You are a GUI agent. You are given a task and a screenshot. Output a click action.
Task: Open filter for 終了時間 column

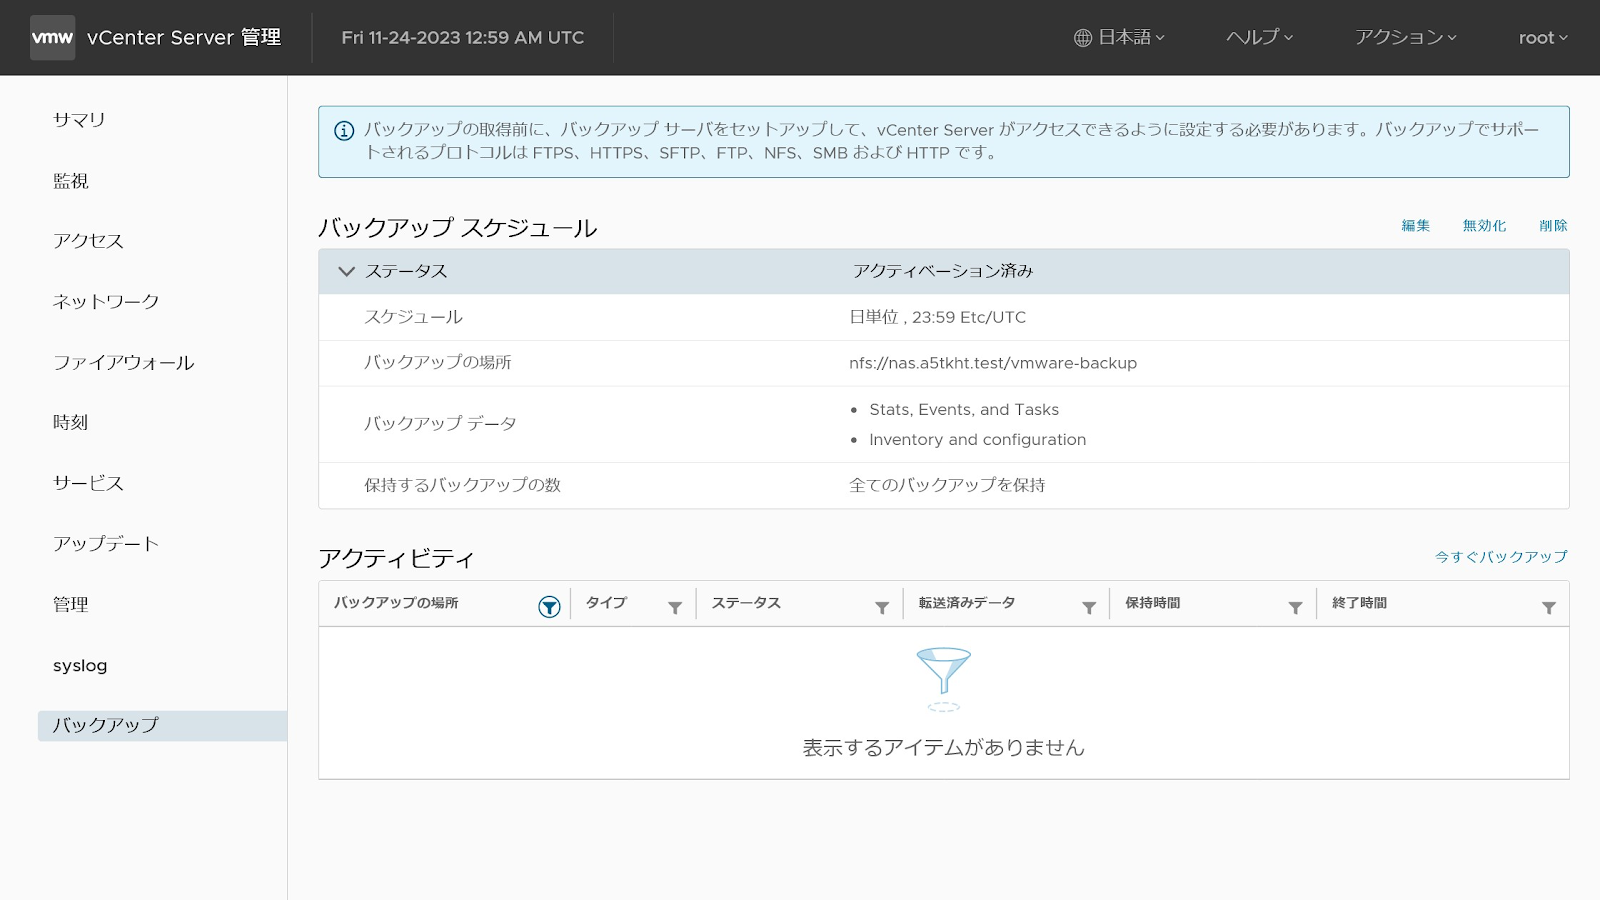pyautogui.click(x=1549, y=608)
